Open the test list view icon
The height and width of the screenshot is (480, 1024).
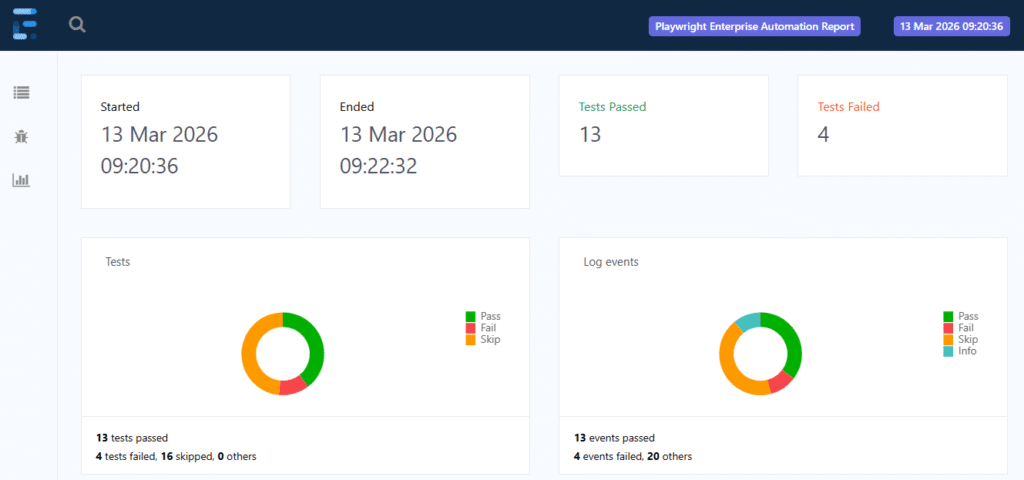coord(22,93)
